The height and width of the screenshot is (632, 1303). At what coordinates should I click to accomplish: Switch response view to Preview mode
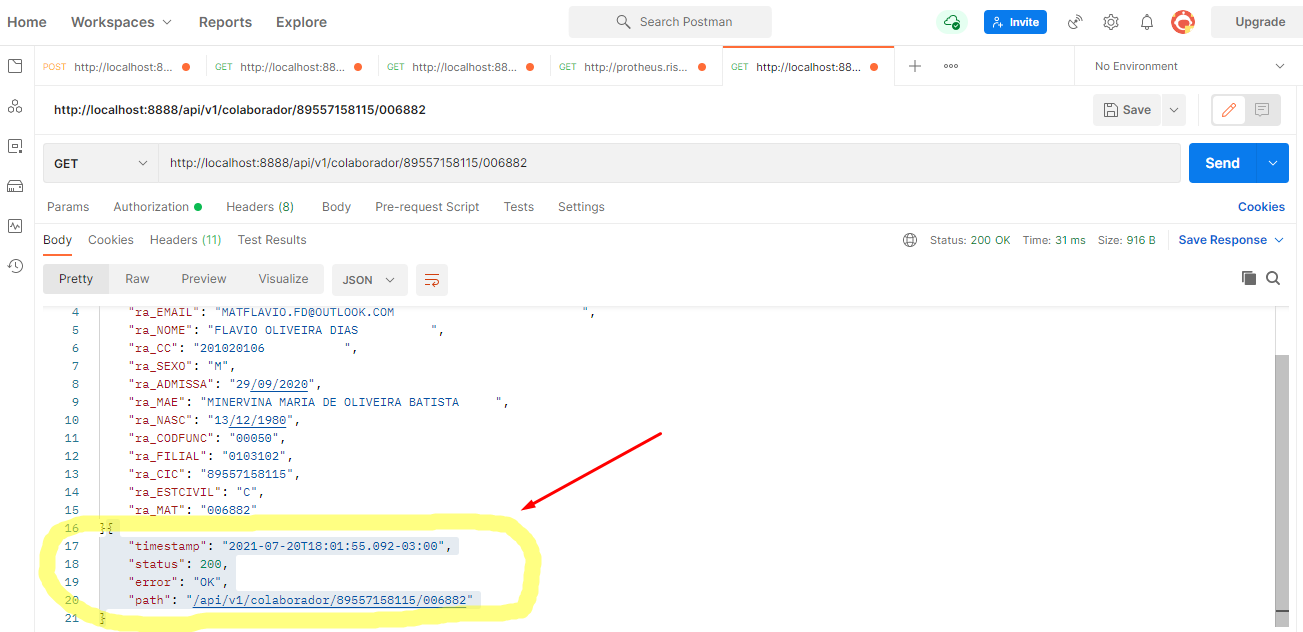pyautogui.click(x=203, y=278)
